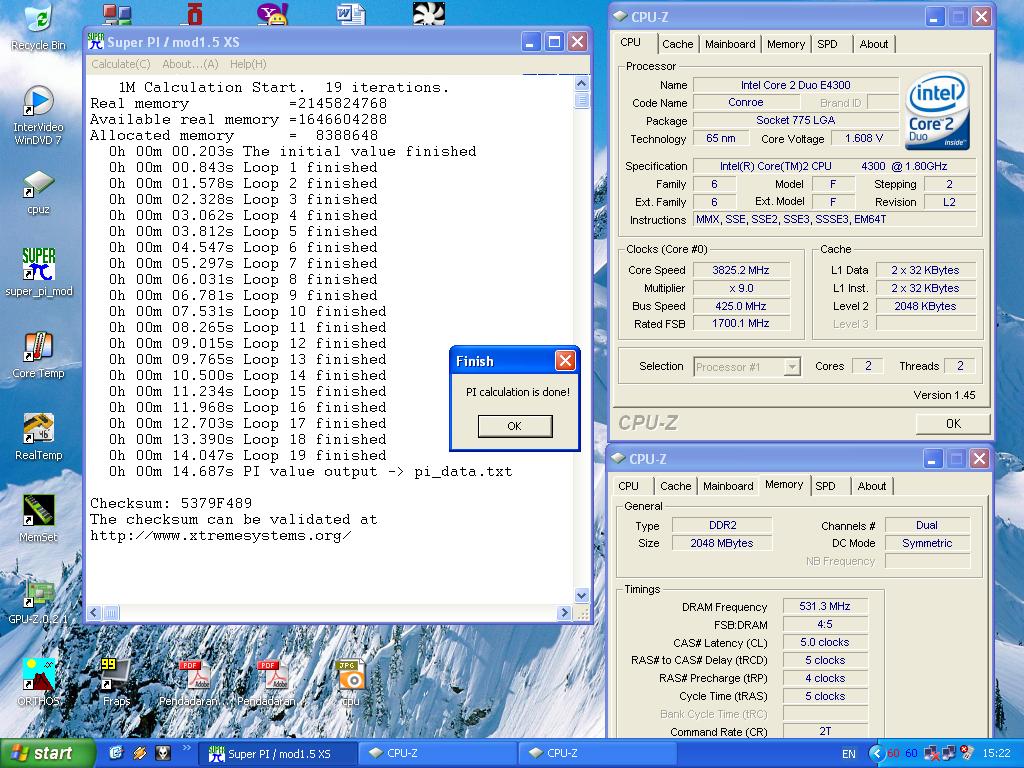1024x768 pixels.
Task: Click the upper CPU-Z window title icon
Action: coord(619,17)
